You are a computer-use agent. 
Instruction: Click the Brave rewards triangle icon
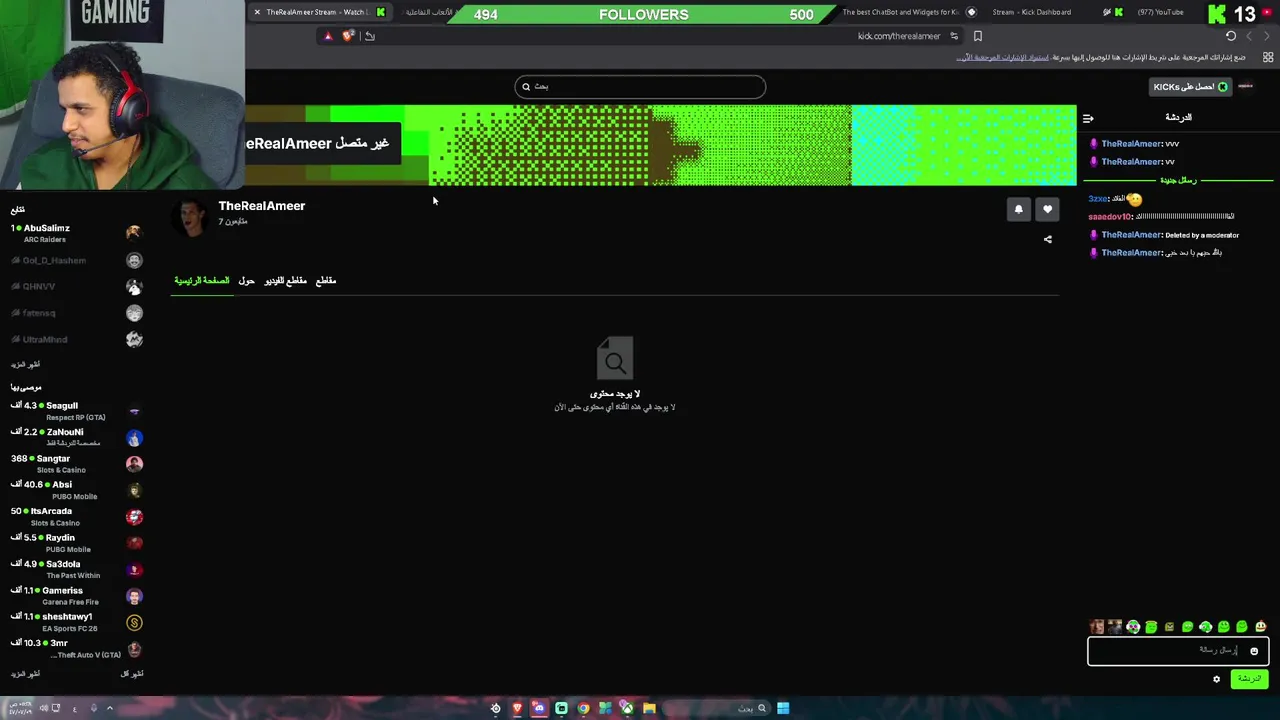coord(328,36)
